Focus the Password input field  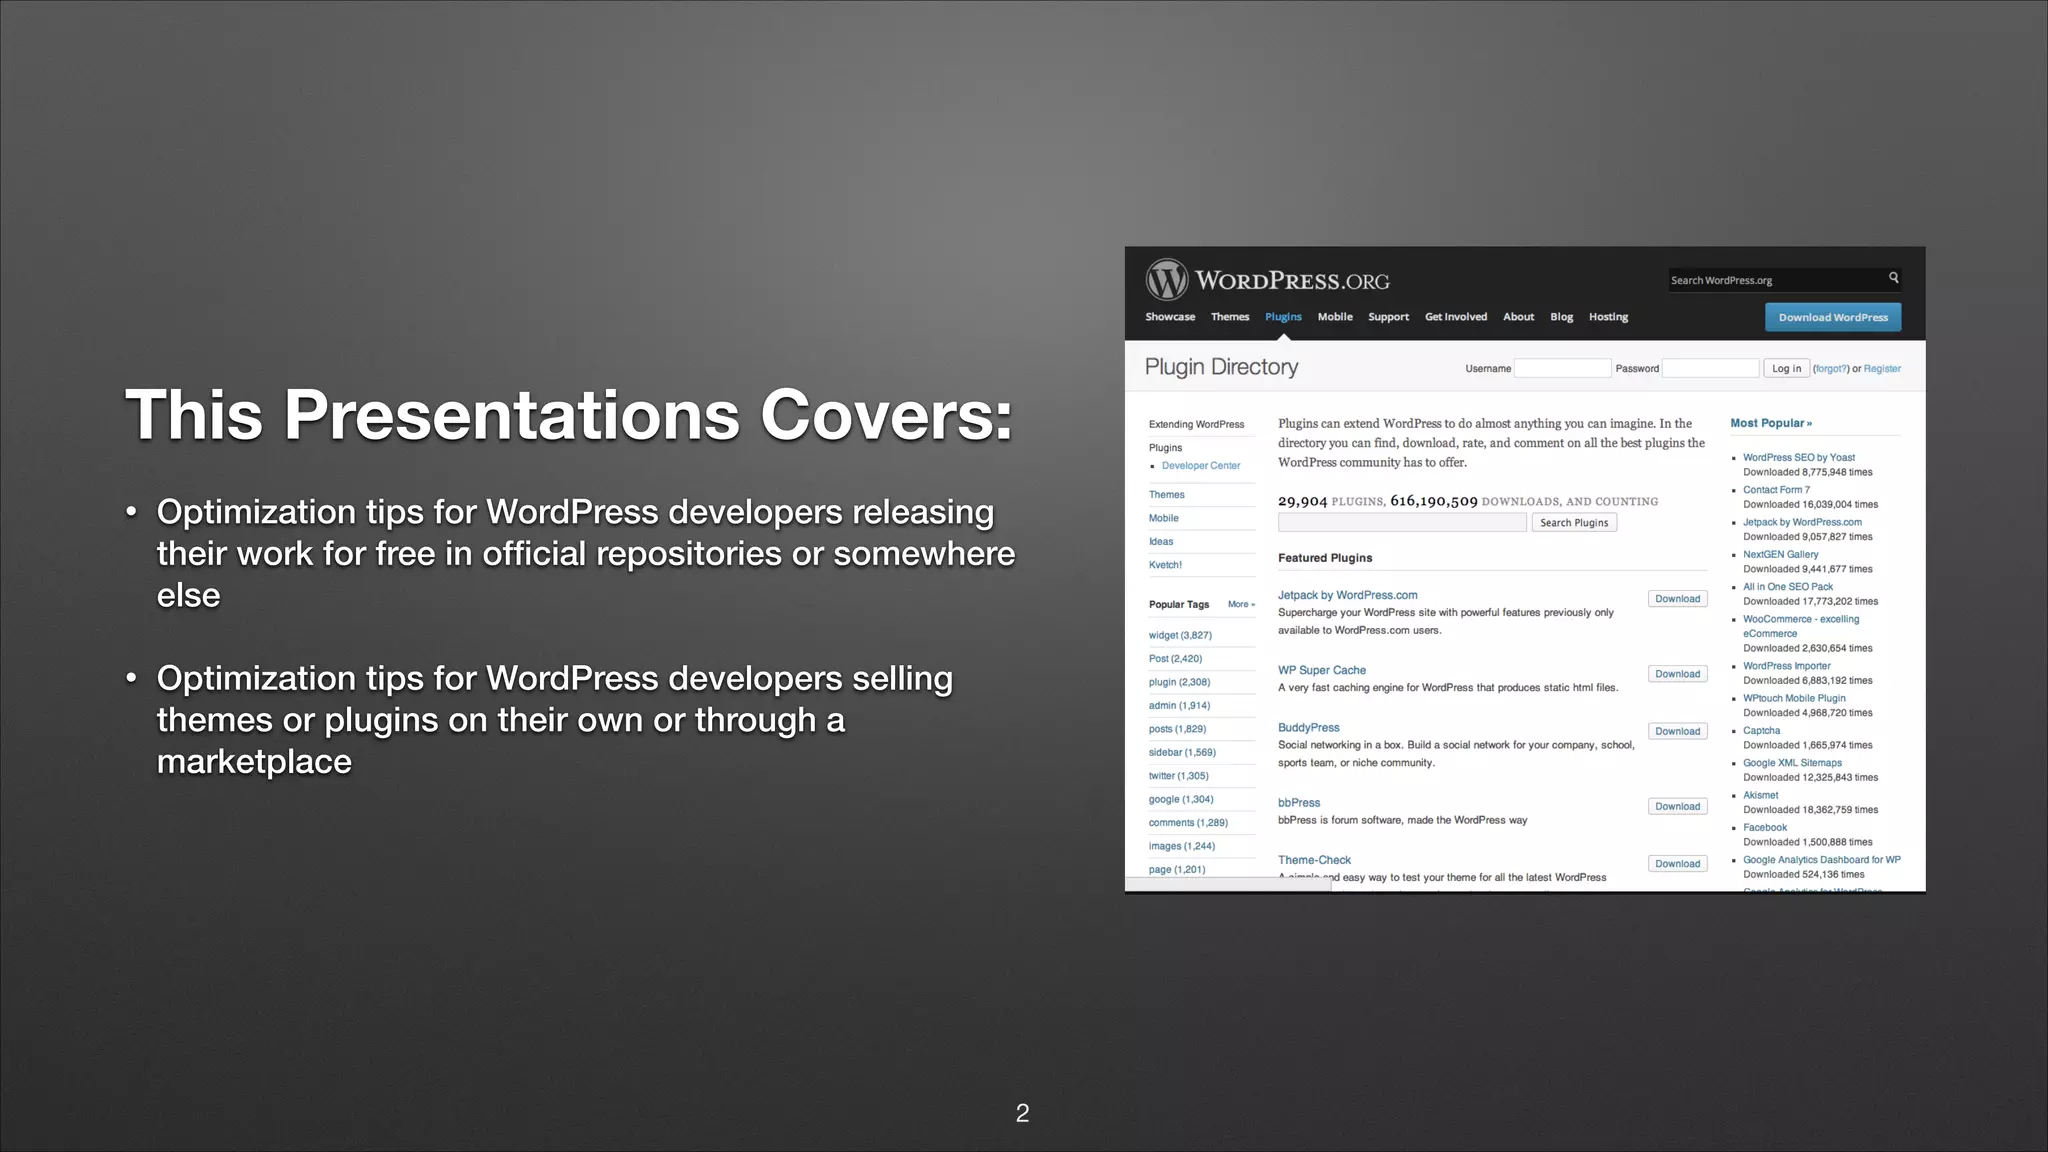pos(1710,368)
